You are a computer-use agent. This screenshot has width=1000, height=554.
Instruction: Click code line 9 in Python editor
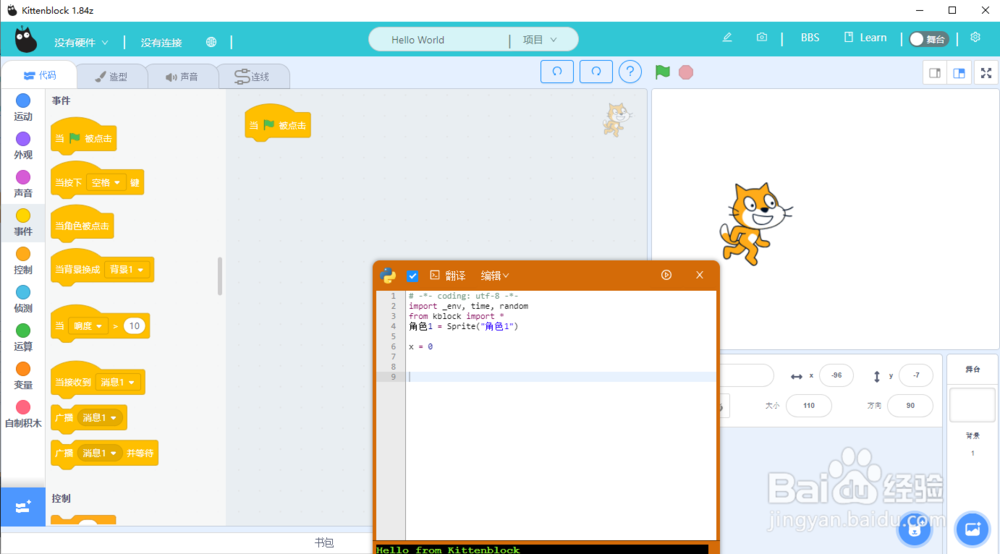coord(561,377)
